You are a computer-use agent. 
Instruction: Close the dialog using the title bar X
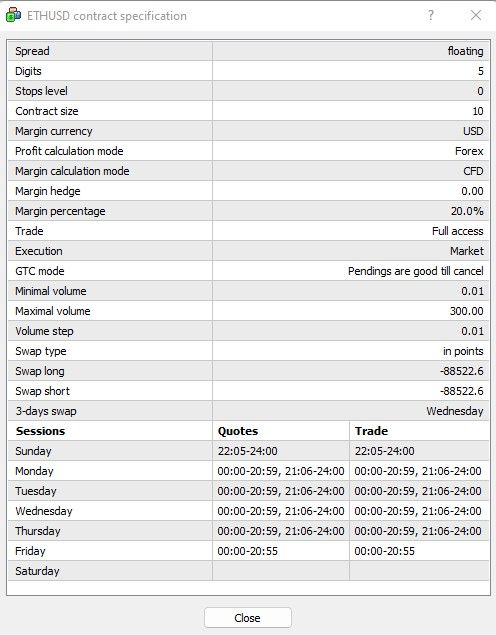pos(476,15)
